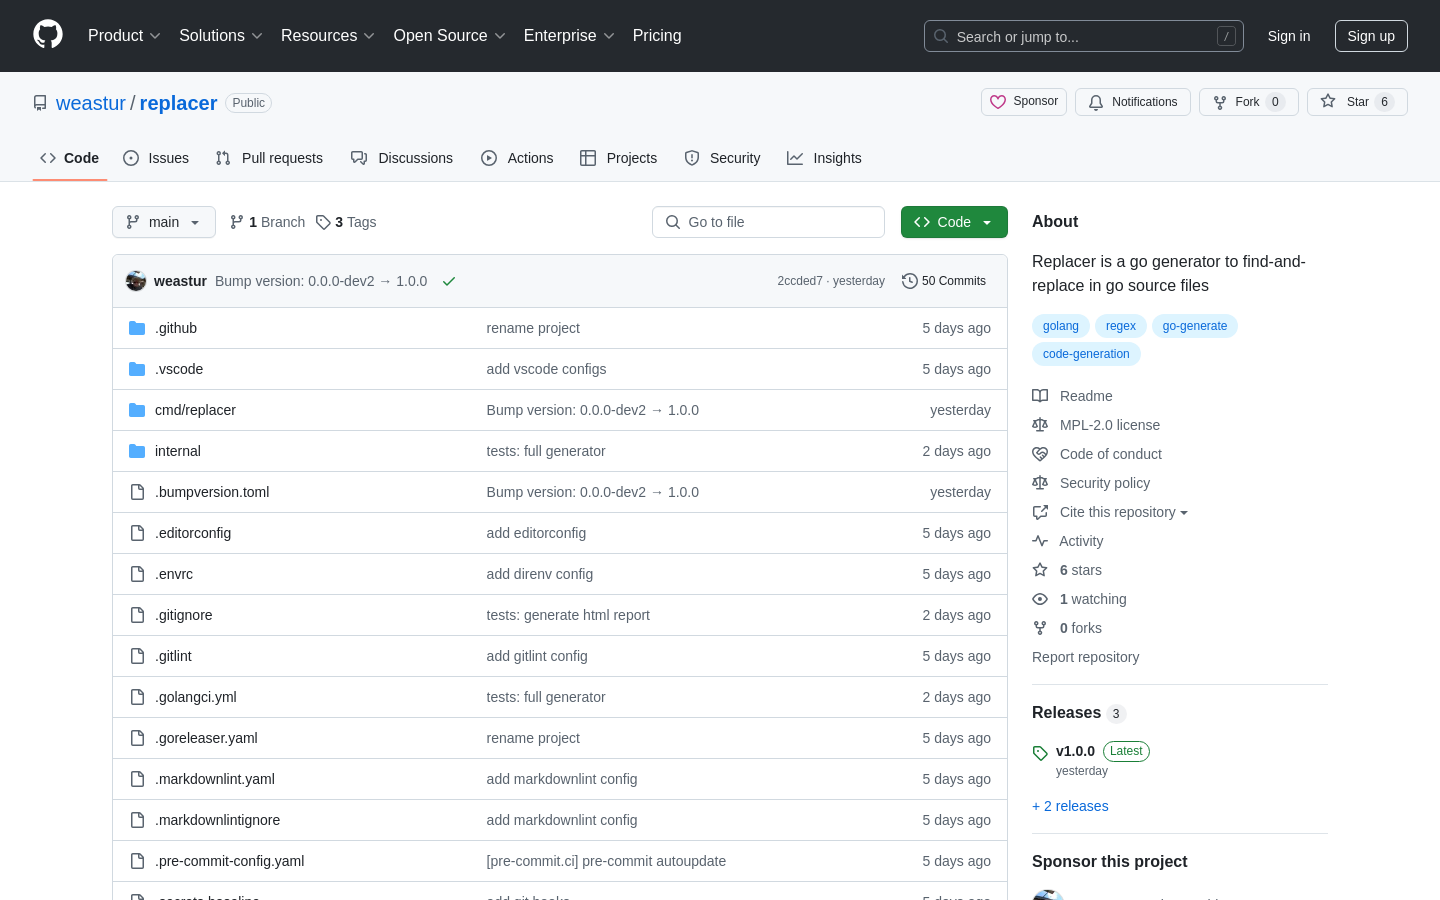Click the stars count star icon
This screenshot has height=900, width=1440.
pos(1040,570)
